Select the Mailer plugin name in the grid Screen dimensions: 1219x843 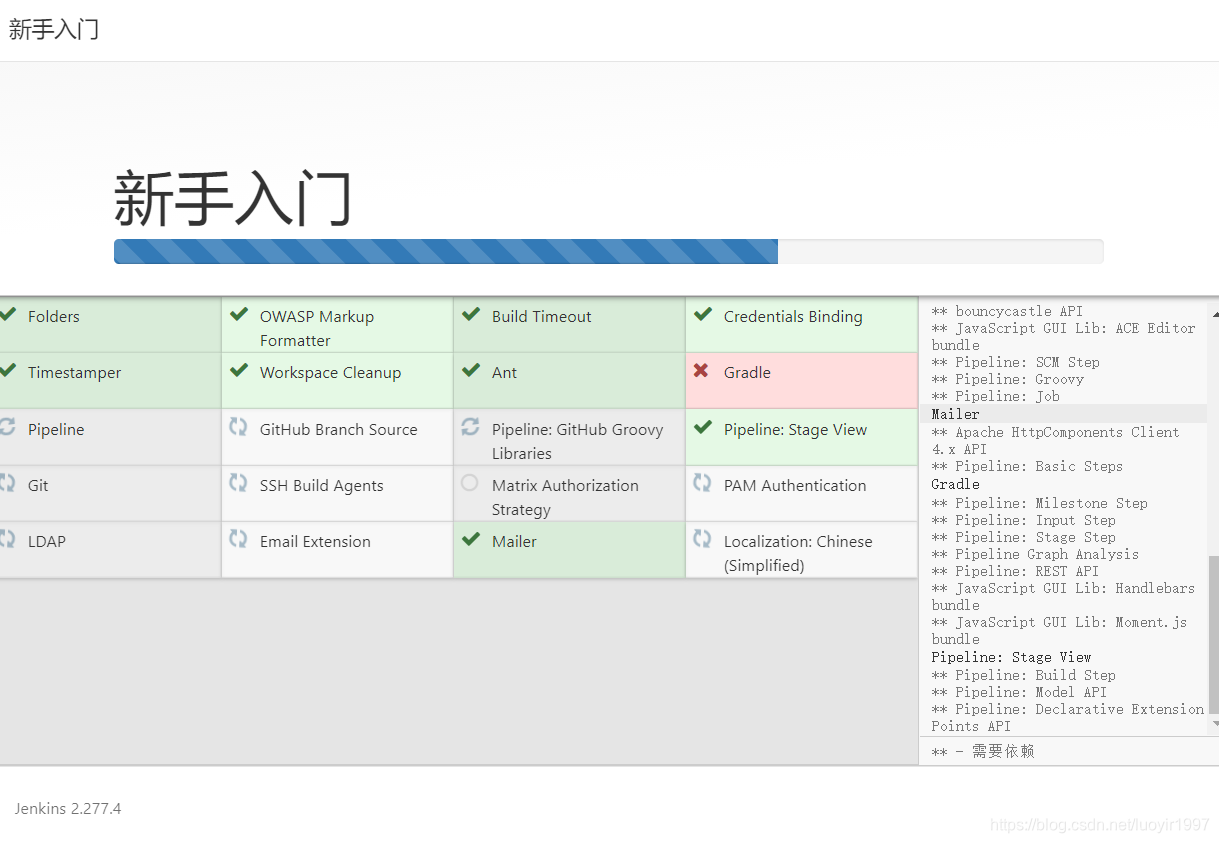(x=514, y=541)
